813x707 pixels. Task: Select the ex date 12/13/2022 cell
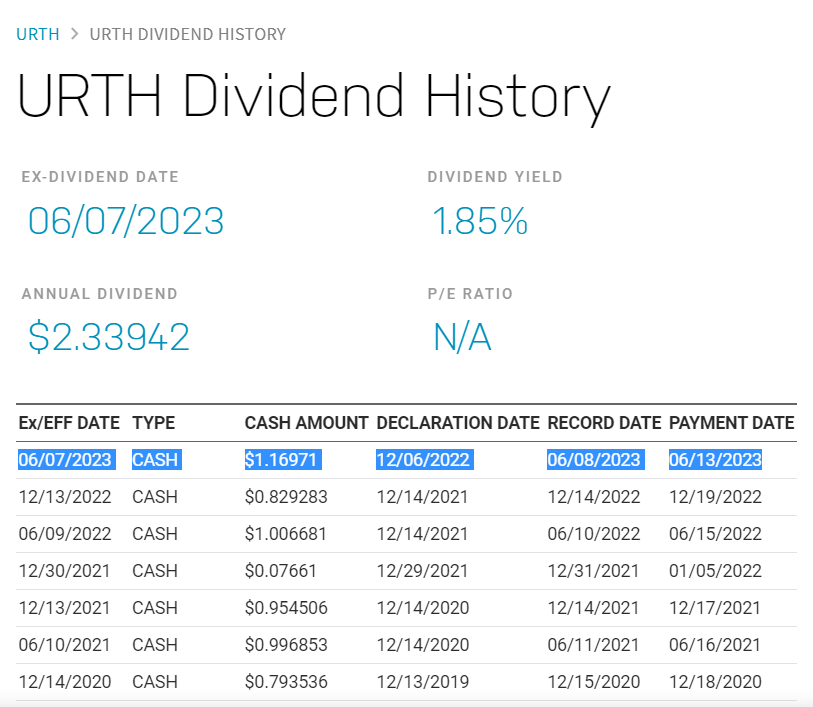point(65,497)
